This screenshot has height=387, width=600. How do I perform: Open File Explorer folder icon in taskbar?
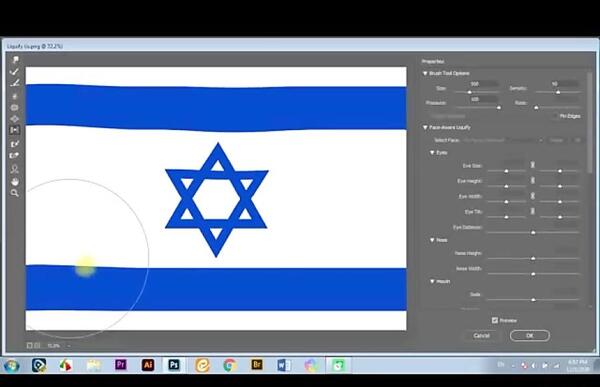(x=93, y=365)
